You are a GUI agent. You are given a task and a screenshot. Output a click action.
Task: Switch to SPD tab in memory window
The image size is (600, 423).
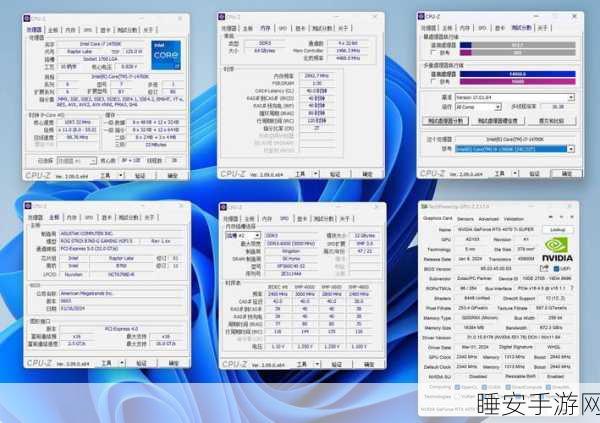click(x=282, y=28)
